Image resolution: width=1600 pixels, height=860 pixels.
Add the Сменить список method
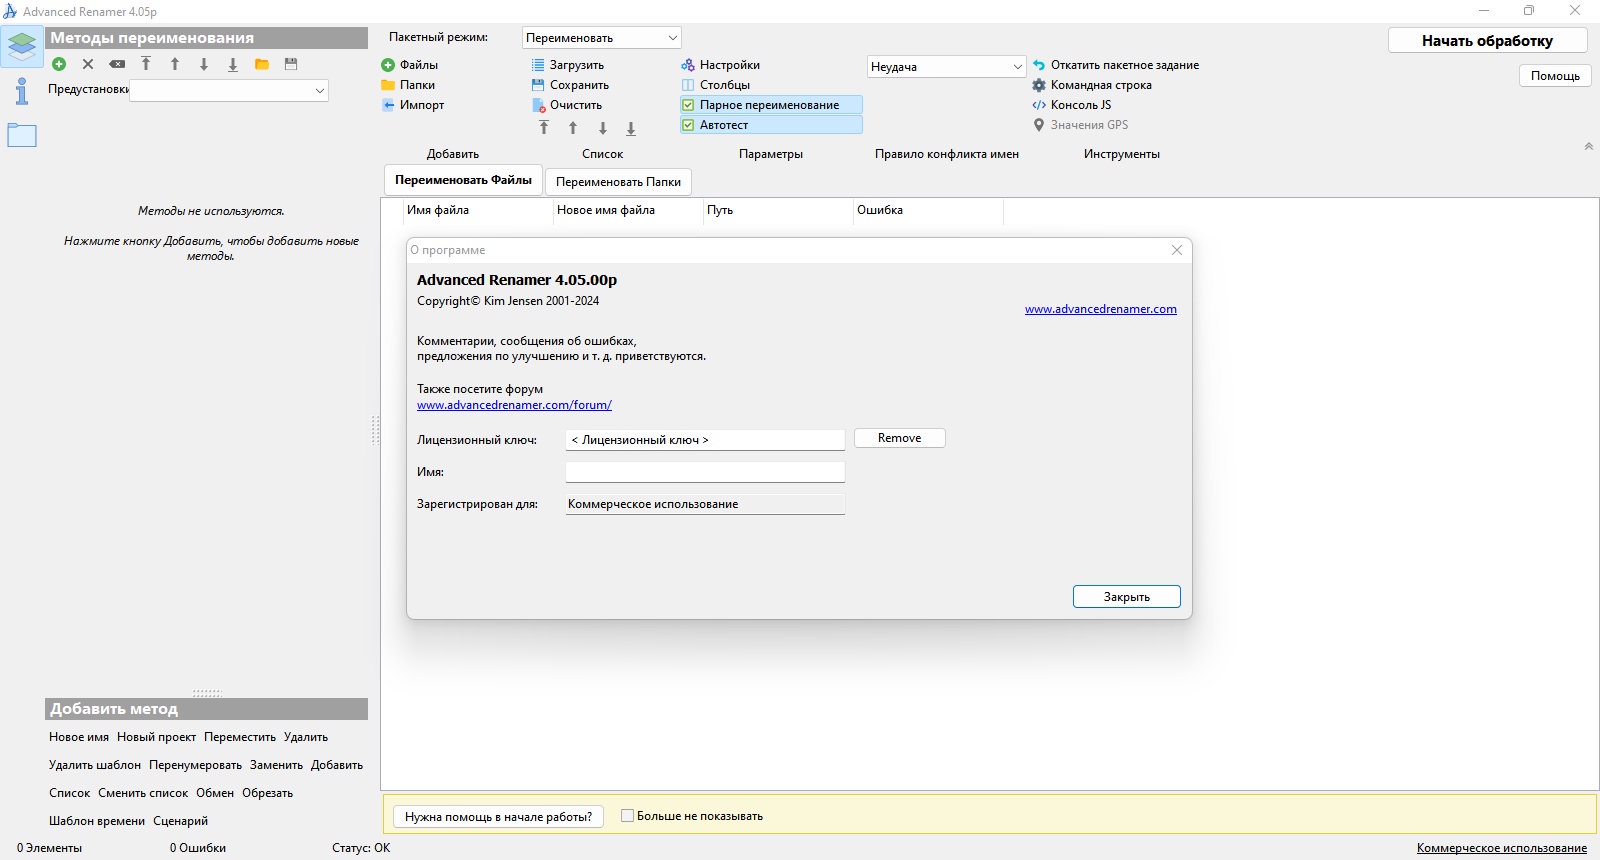coord(143,793)
